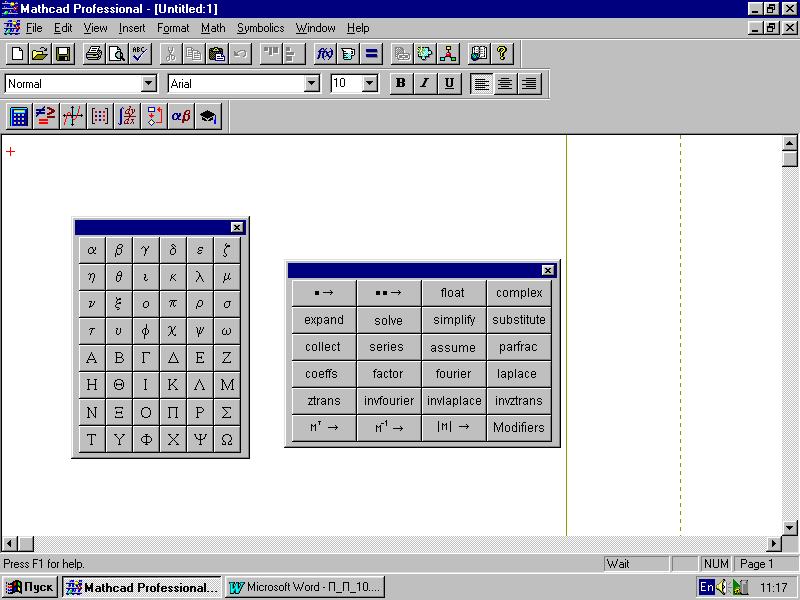Open the Пуск Start button
The image size is (800, 600).
click(30, 587)
